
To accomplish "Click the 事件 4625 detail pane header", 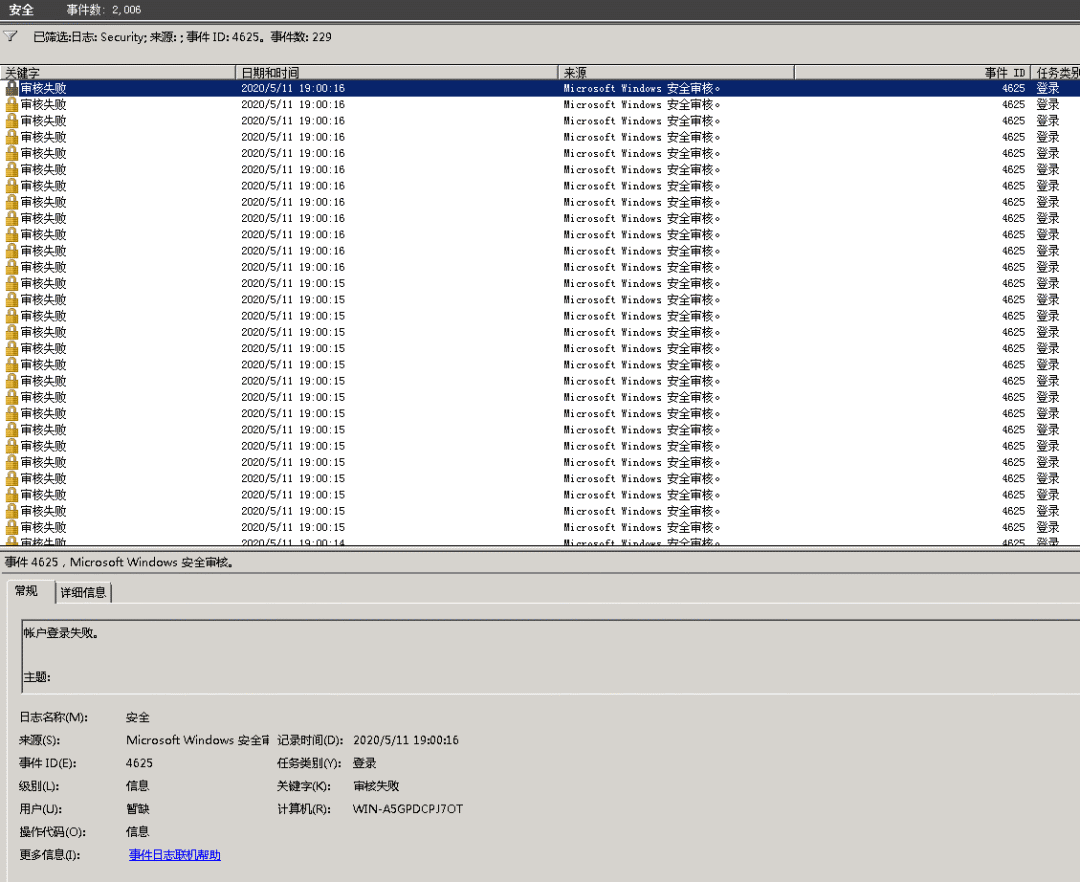I will (x=119, y=563).
